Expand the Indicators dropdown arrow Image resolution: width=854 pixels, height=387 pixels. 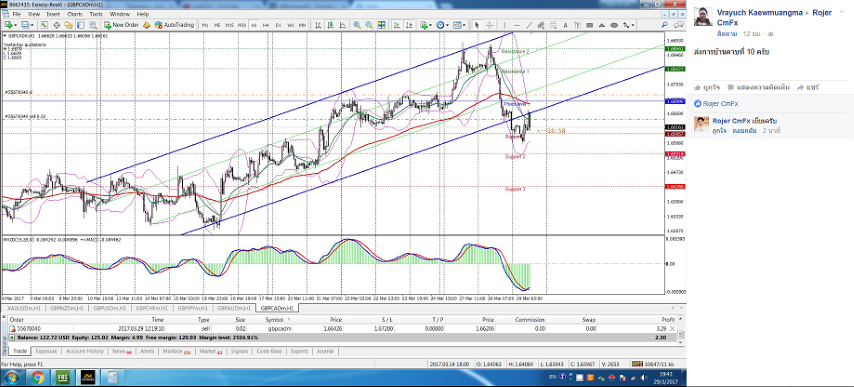(x=430, y=24)
